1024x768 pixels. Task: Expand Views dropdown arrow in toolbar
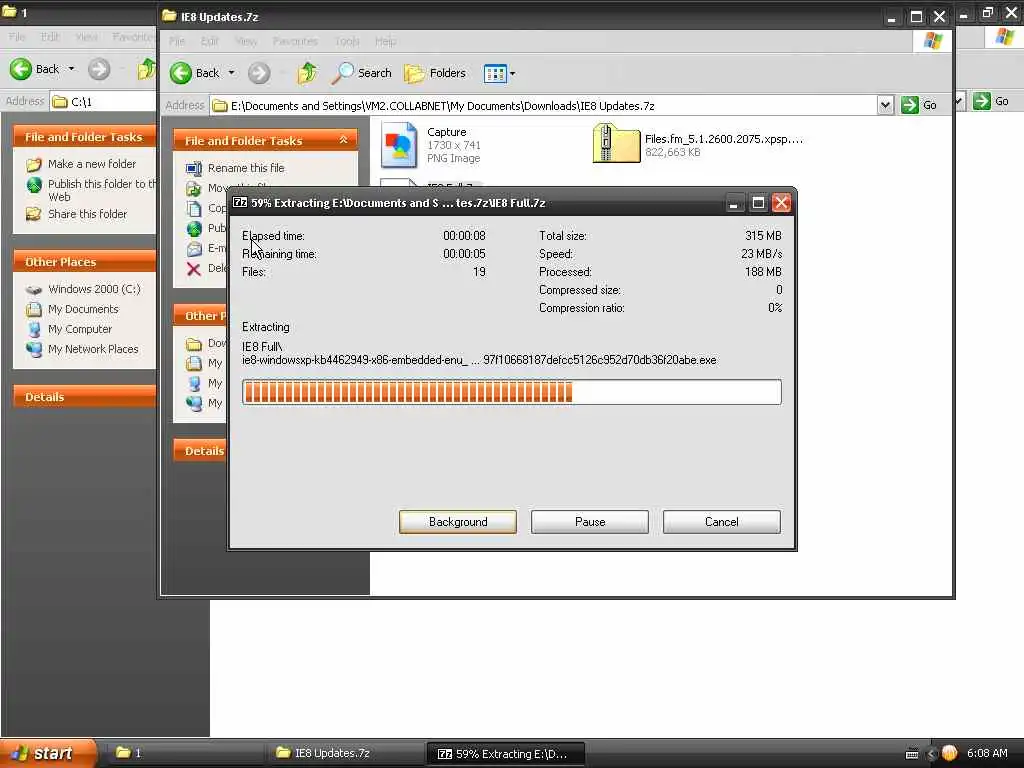[513, 74]
